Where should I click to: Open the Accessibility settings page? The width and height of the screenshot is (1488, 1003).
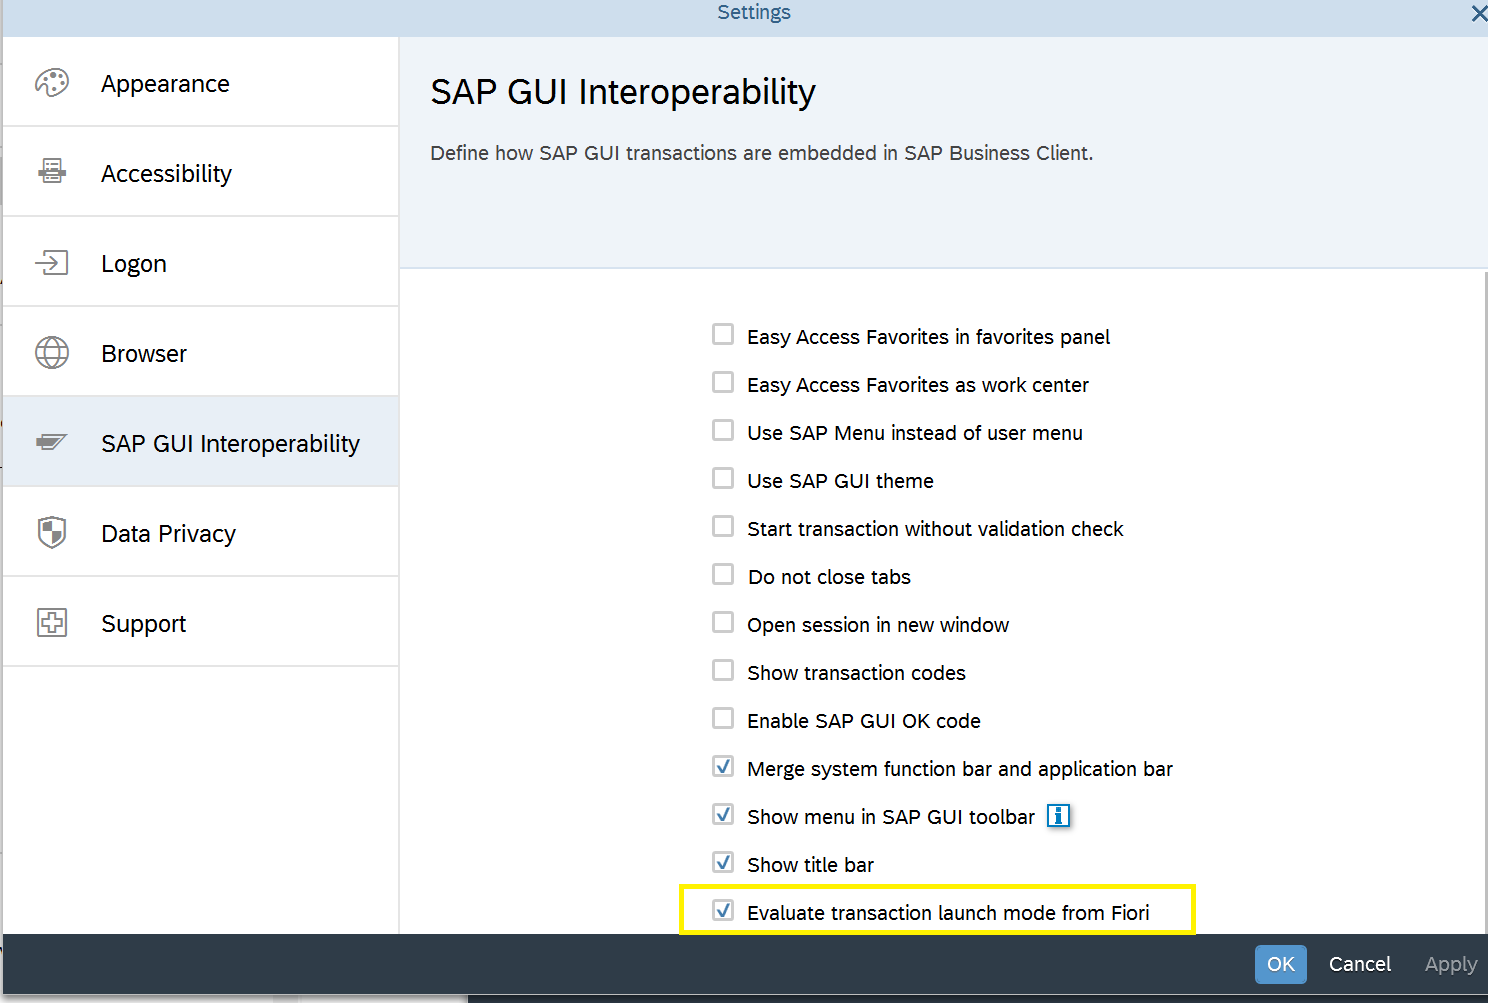(x=201, y=172)
